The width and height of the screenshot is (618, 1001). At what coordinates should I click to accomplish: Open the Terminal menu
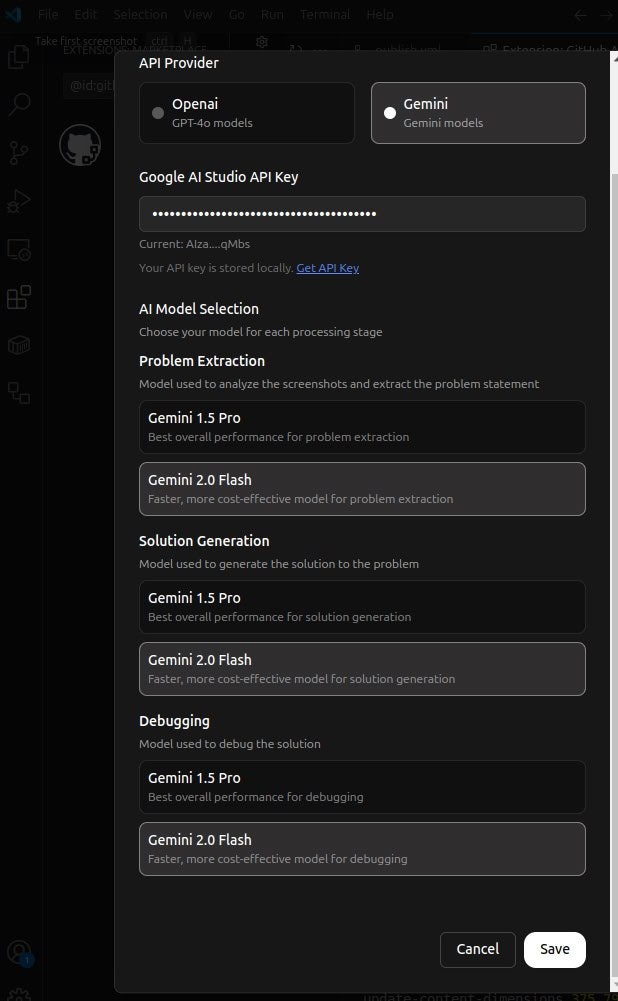point(325,14)
